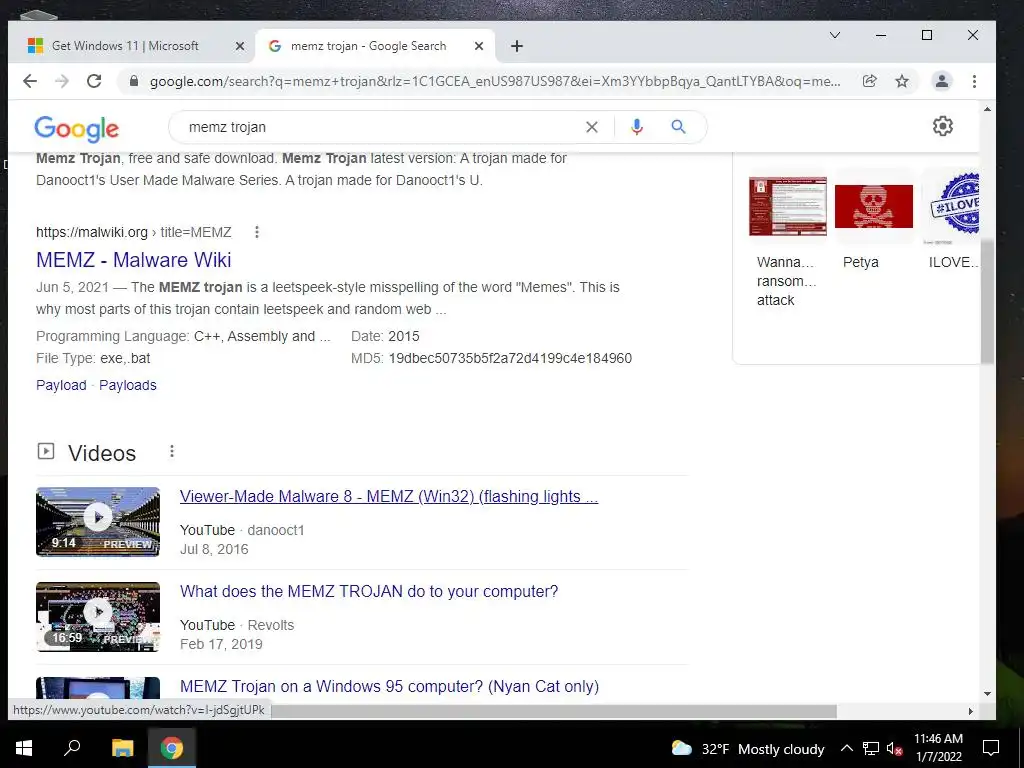
Task: Click the scroll up arrow
Action: [x=987, y=109]
